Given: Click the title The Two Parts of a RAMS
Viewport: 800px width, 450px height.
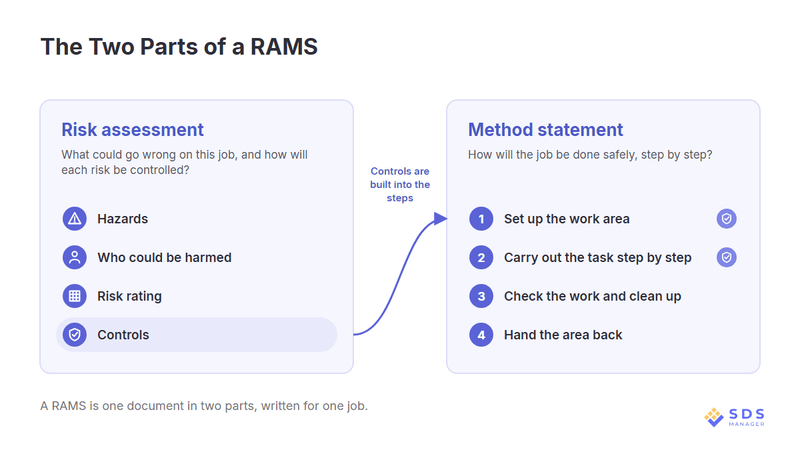Looking at the screenshot, I should pyautogui.click(x=179, y=46).
